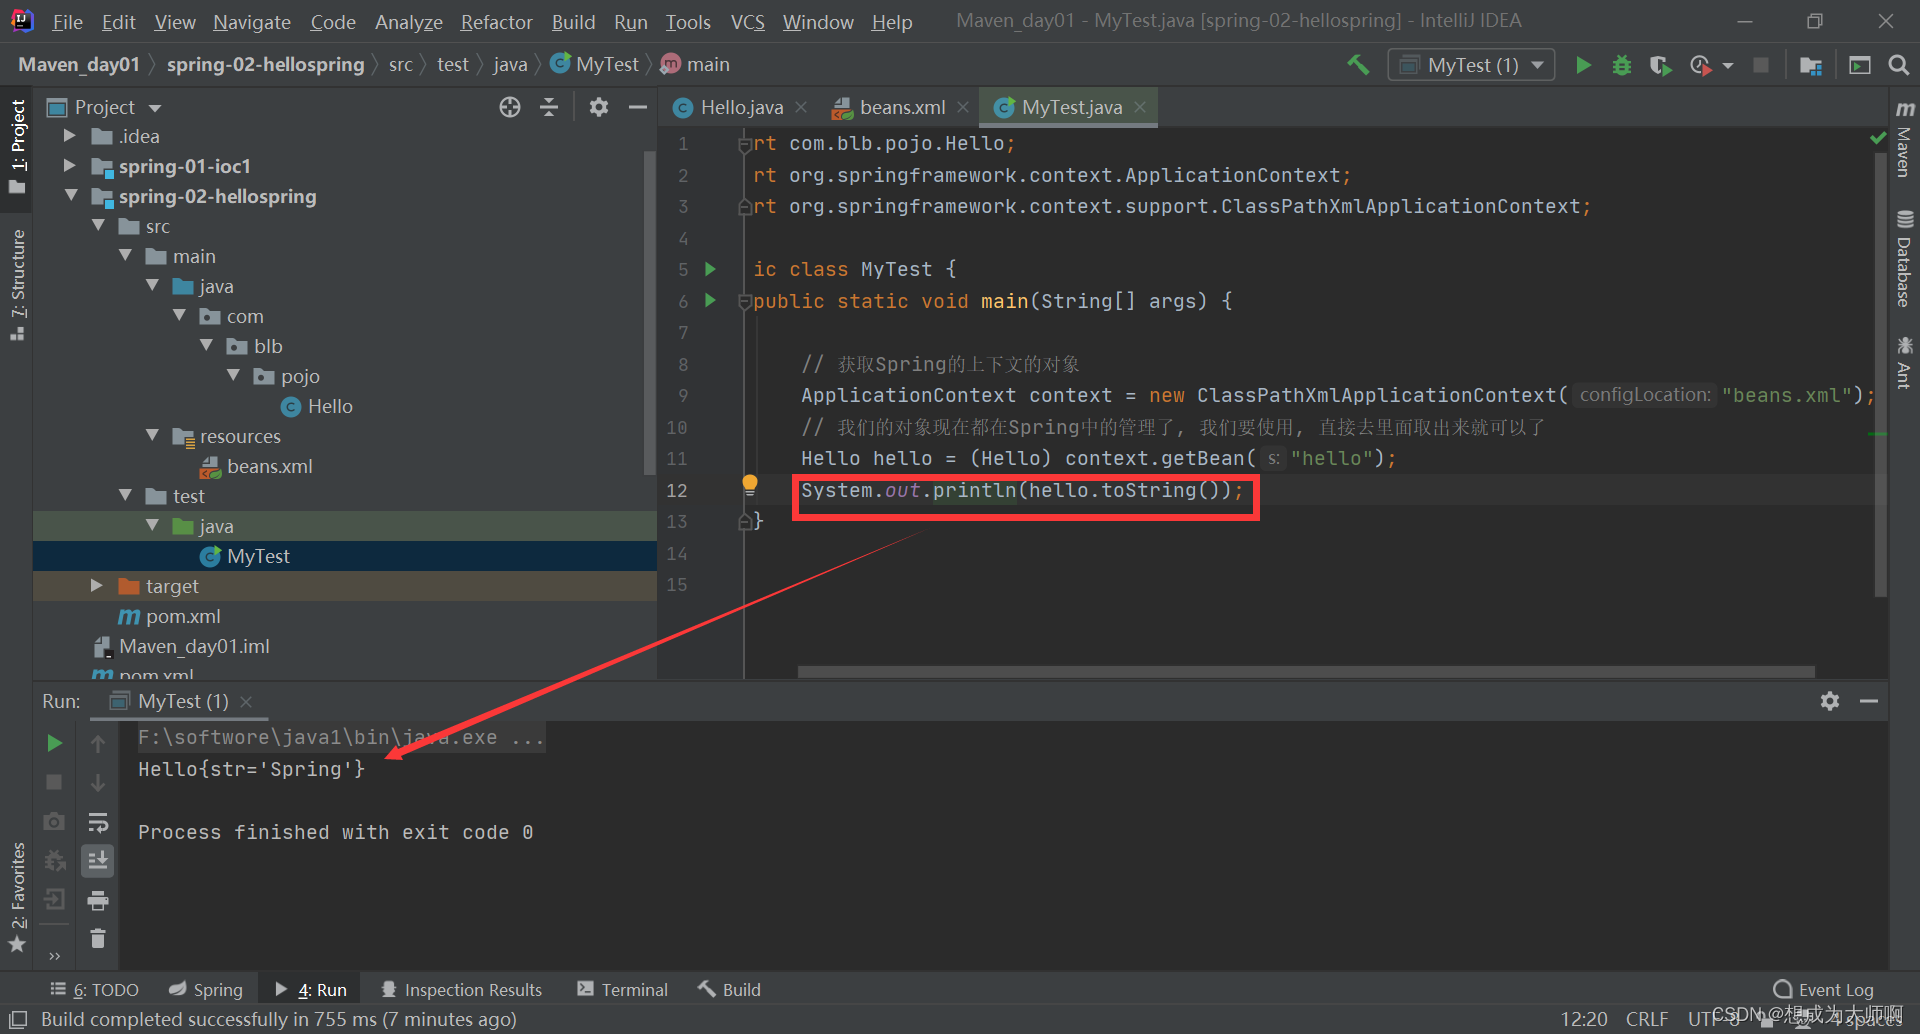The image size is (1920, 1034).
Task: Toggle soft-wrap in Run console
Action: 98,822
